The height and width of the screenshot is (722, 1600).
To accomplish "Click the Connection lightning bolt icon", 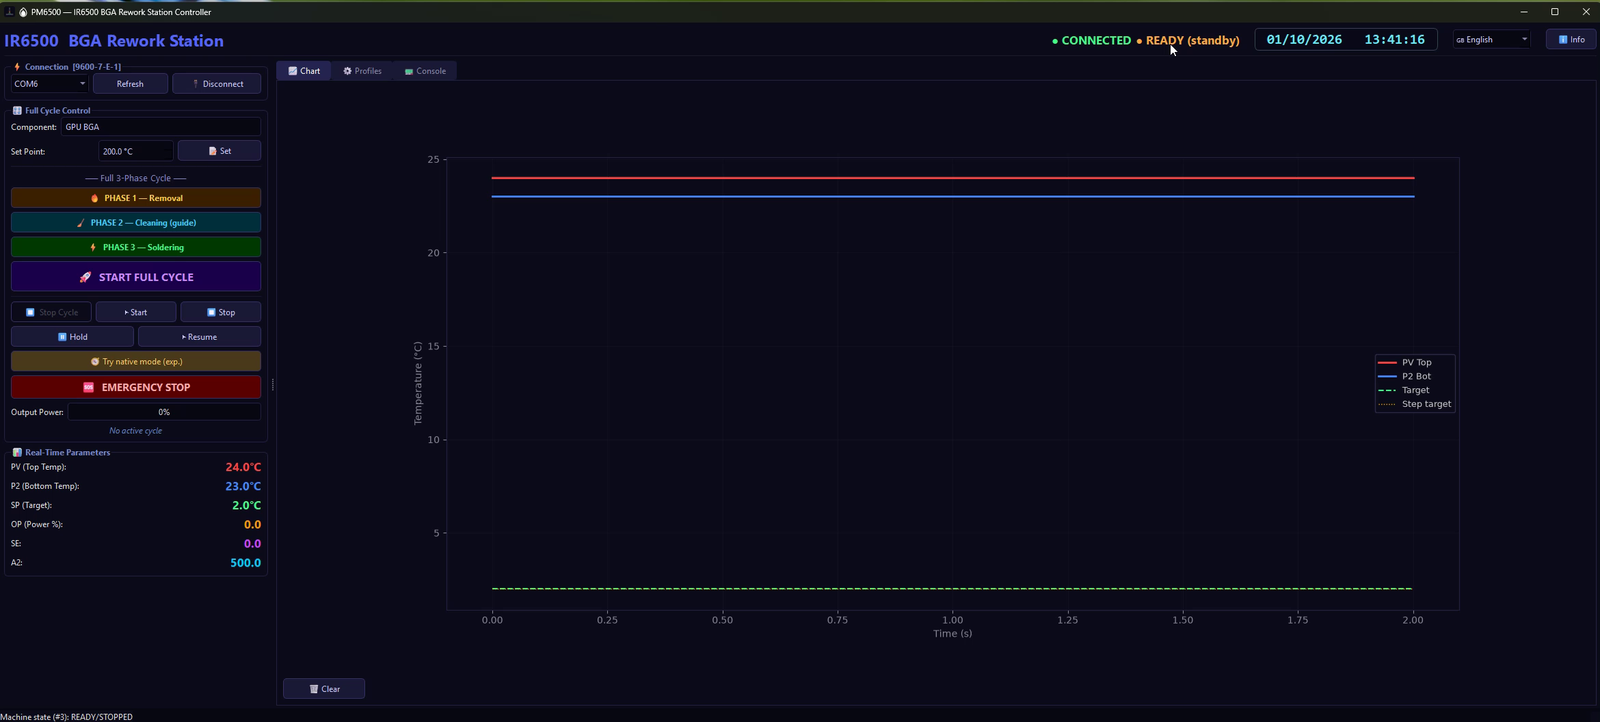I will pos(17,67).
